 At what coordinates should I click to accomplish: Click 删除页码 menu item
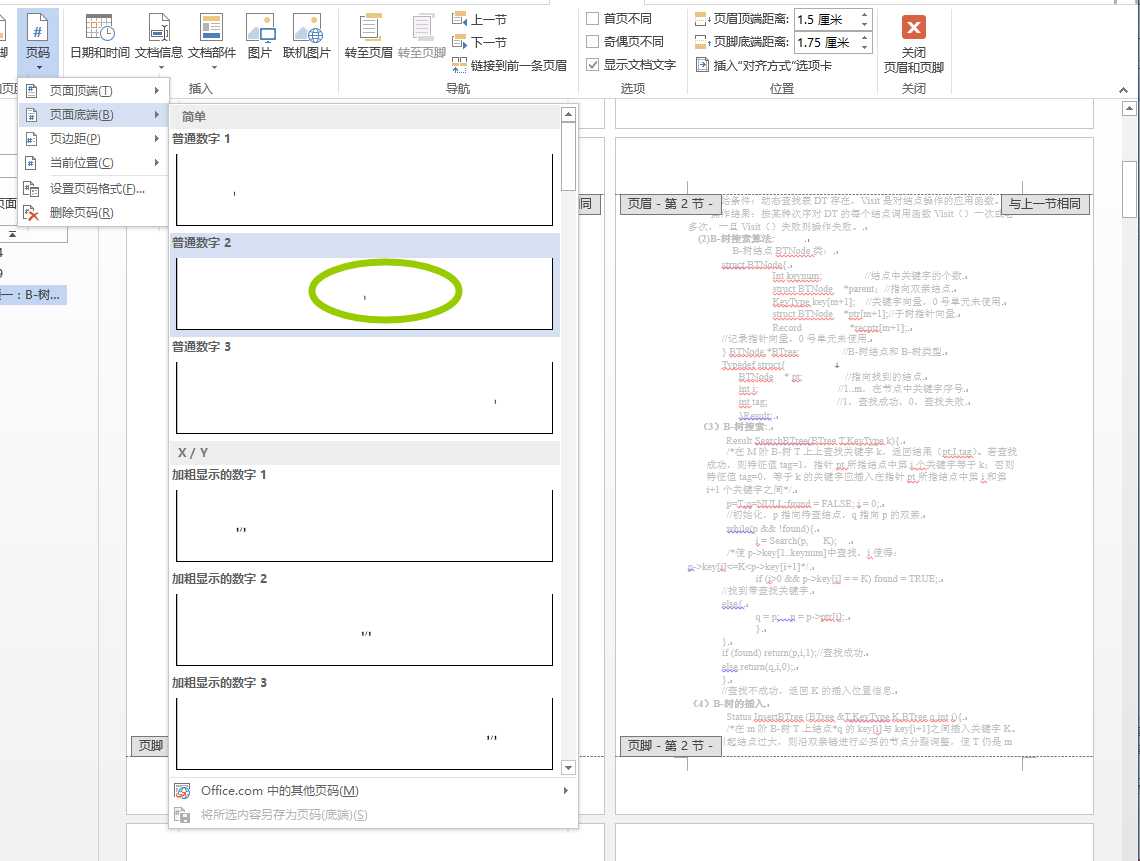(x=94, y=213)
